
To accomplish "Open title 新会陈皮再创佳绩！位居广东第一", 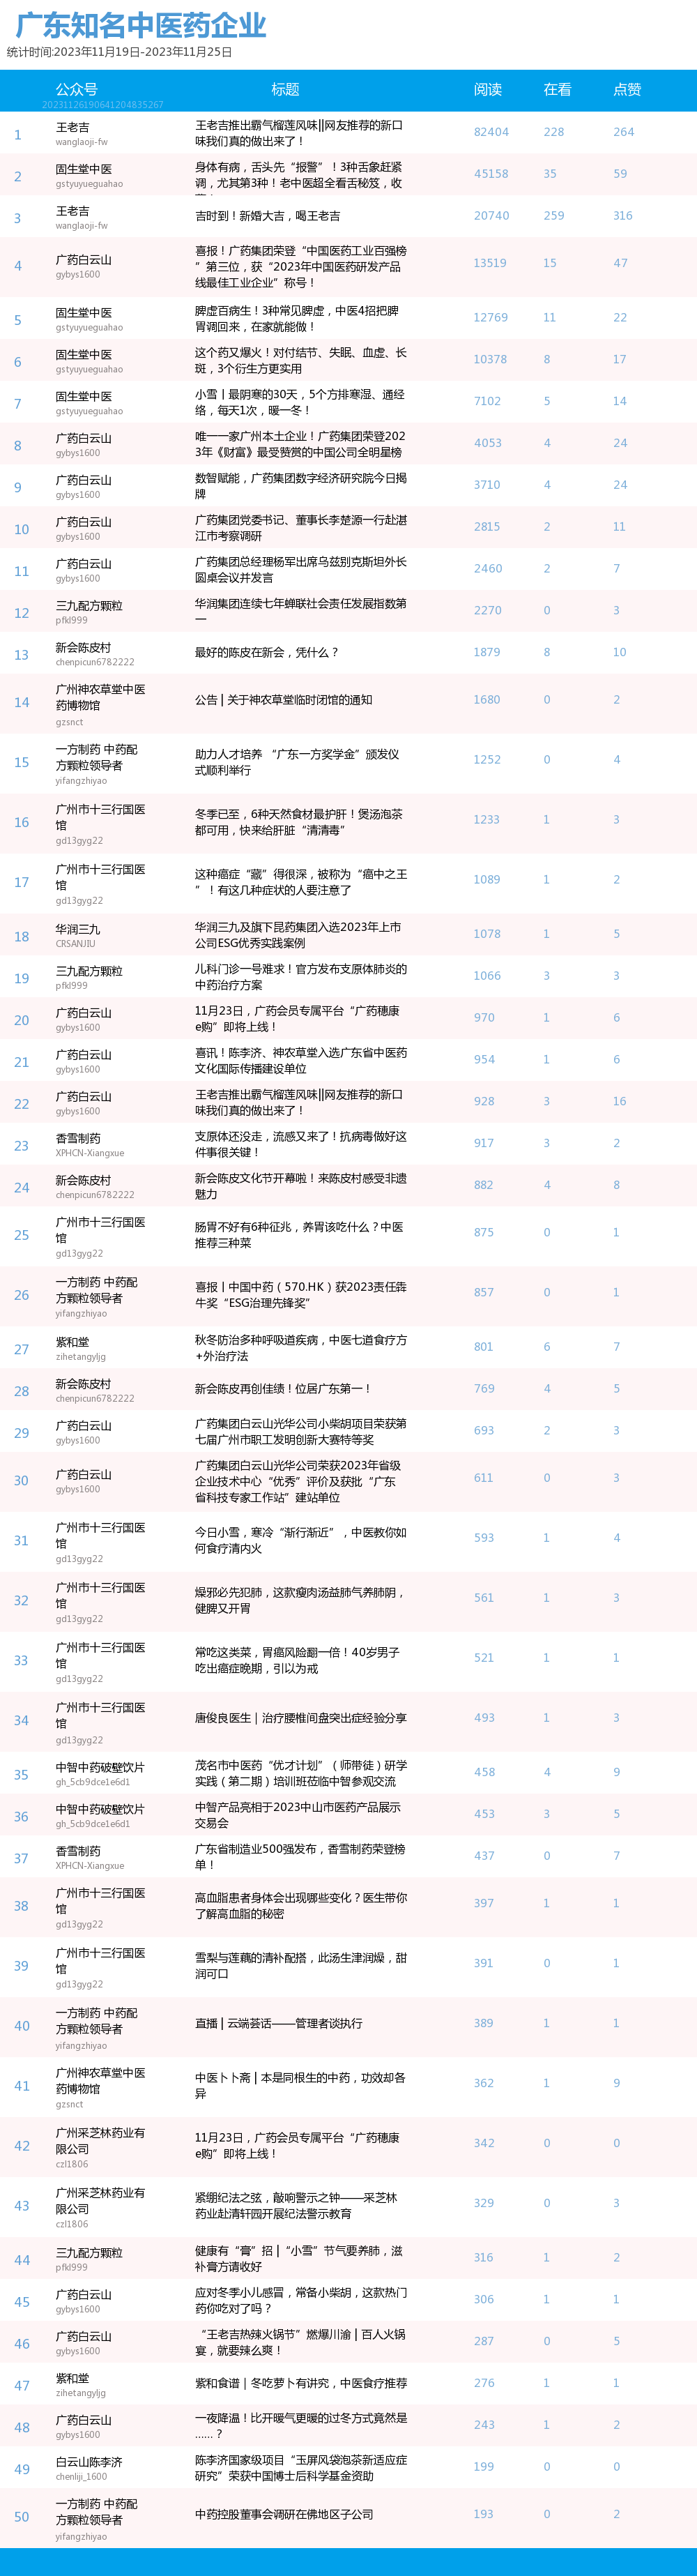I will (283, 1389).
